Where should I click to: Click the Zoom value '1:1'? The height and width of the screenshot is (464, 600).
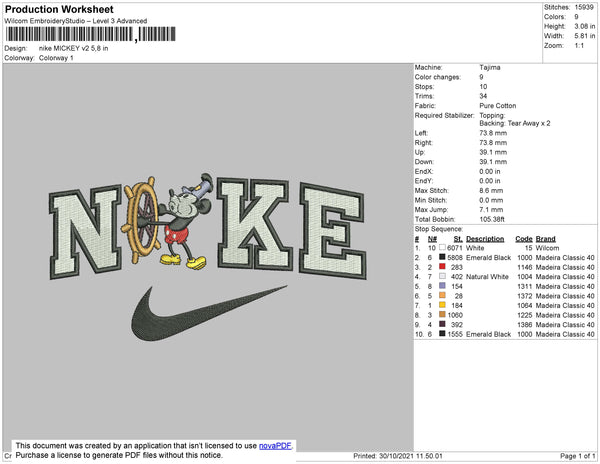(579, 46)
